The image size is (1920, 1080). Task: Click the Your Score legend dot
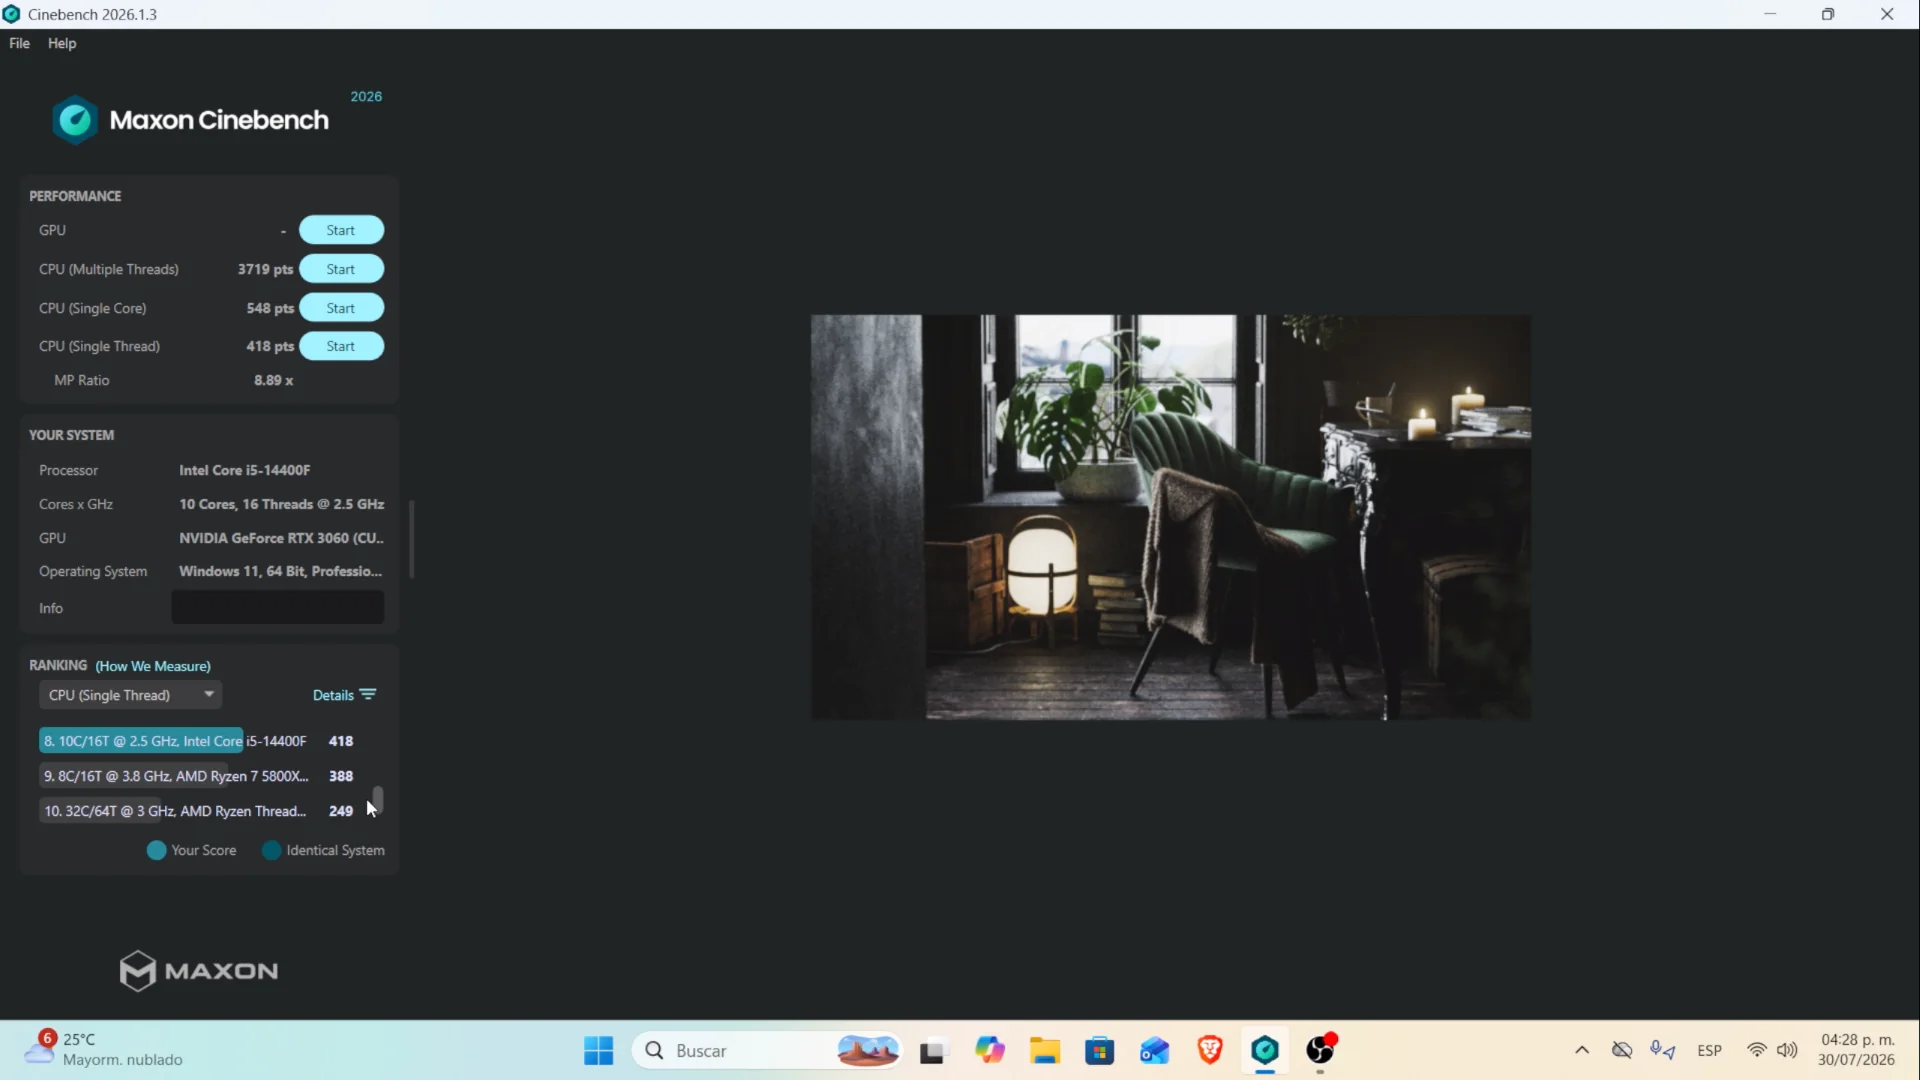pyautogui.click(x=156, y=850)
